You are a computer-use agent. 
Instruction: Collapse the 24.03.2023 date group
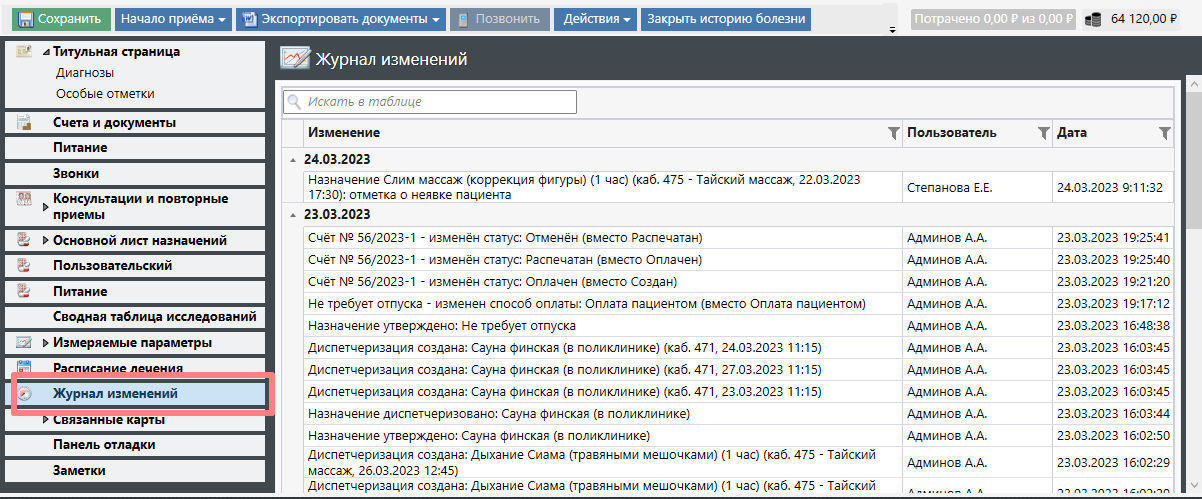click(x=292, y=159)
